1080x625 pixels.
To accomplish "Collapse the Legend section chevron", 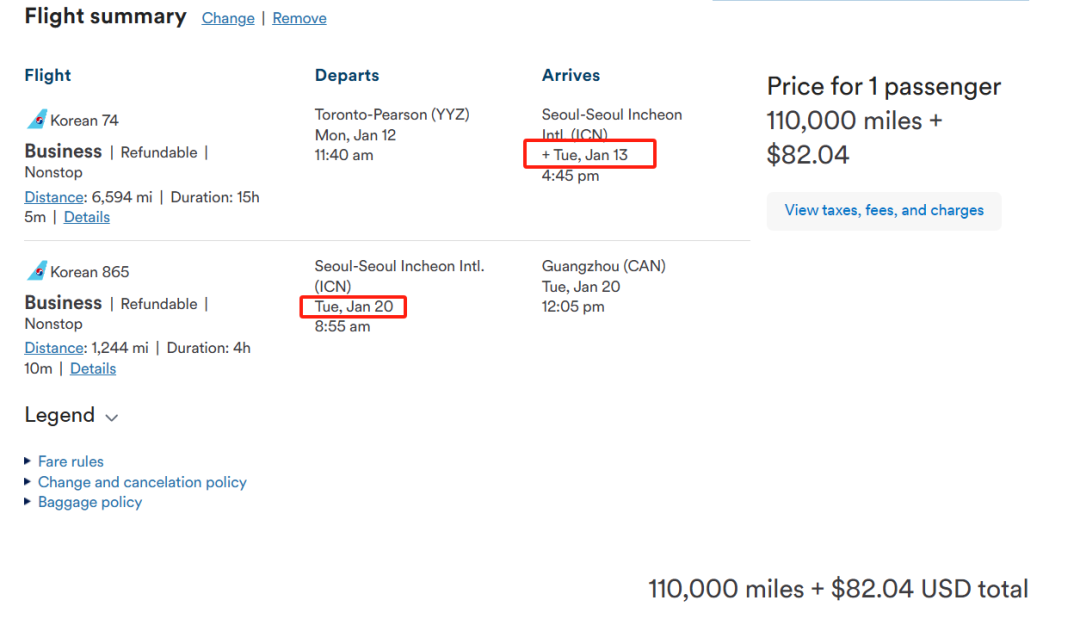I will pos(111,417).
